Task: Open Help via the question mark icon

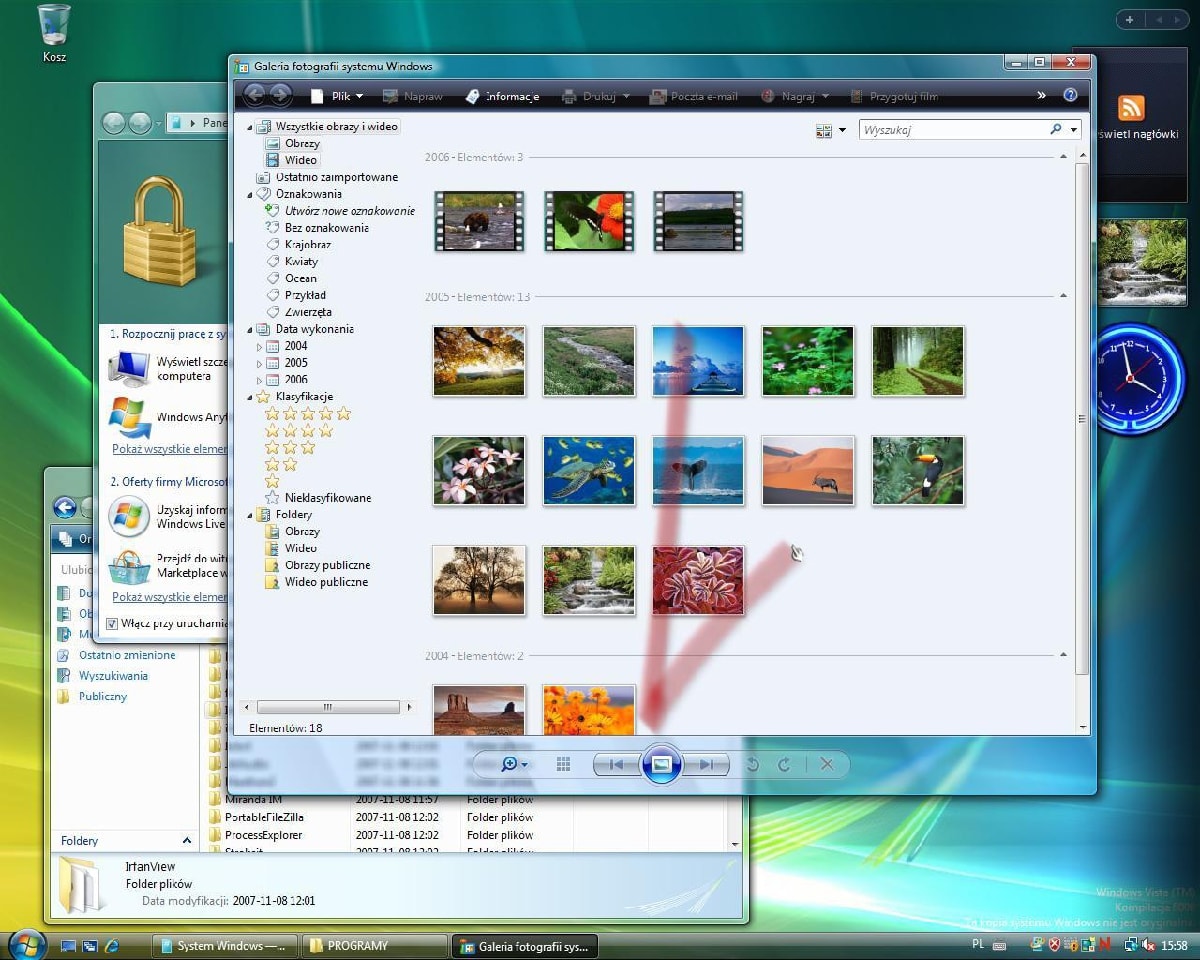Action: 1069,95
